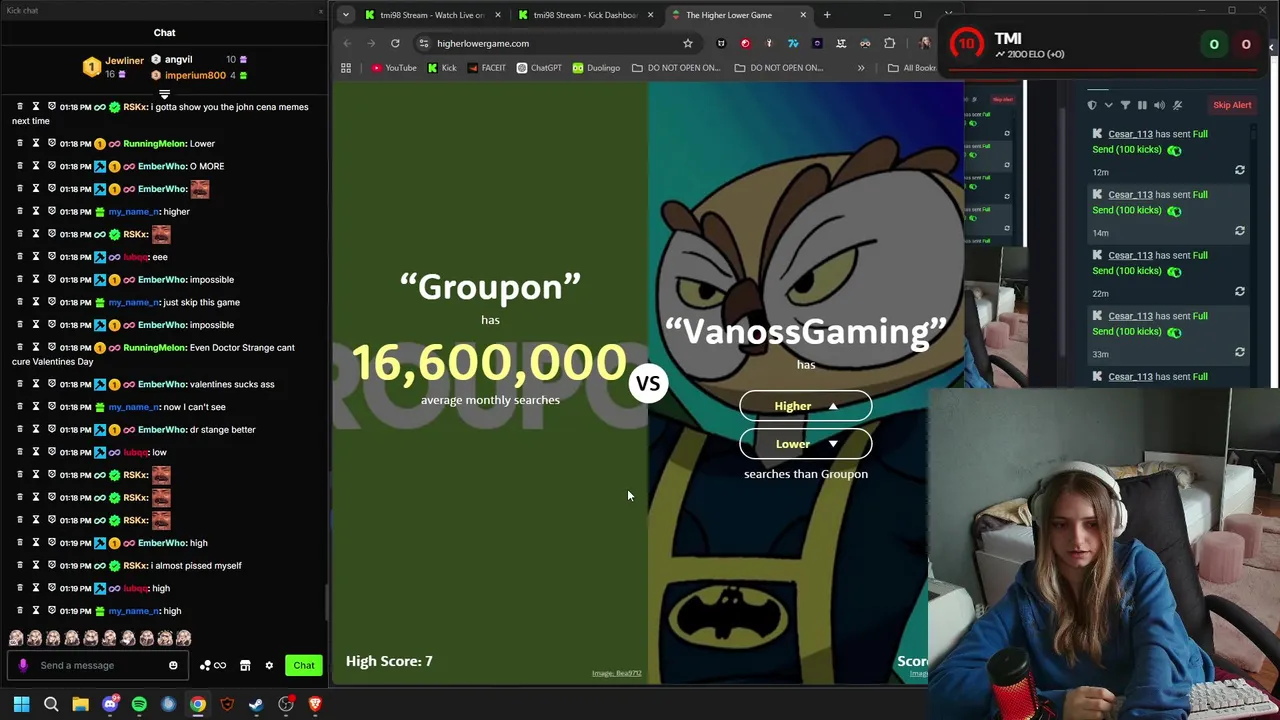Open File Explorer from the taskbar
The height and width of the screenshot is (720, 1280).
coord(80,704)
